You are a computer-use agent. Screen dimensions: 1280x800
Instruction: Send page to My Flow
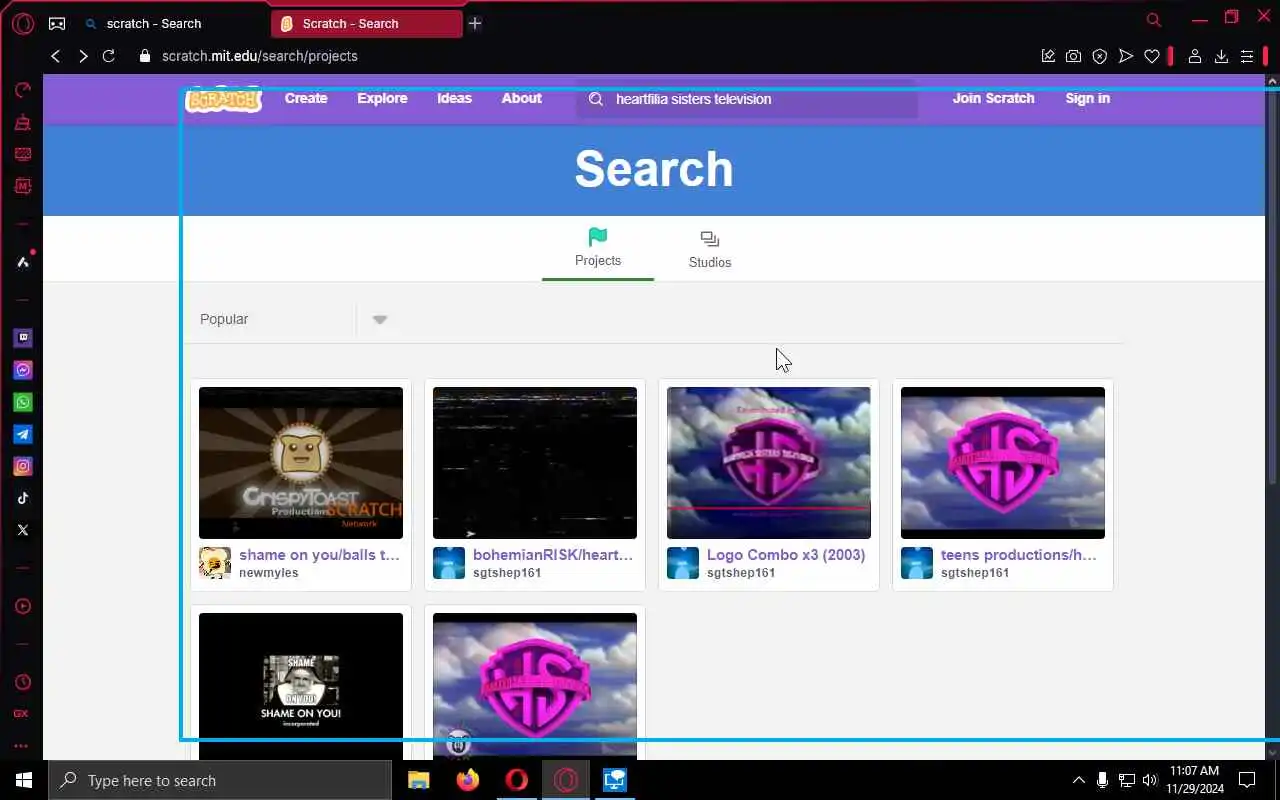coord(1126,56)
